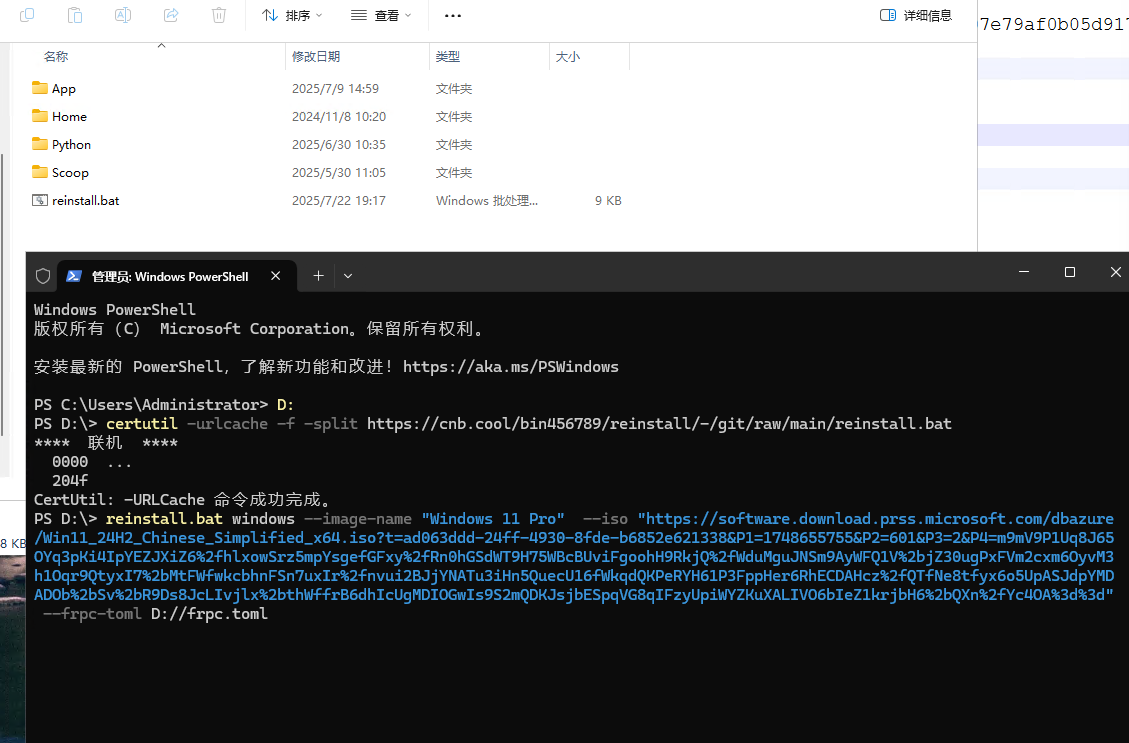This screenshot has width=1129, height=743.
Task: Open a new terminal tab with plus
Action: [x=318, y=276]
